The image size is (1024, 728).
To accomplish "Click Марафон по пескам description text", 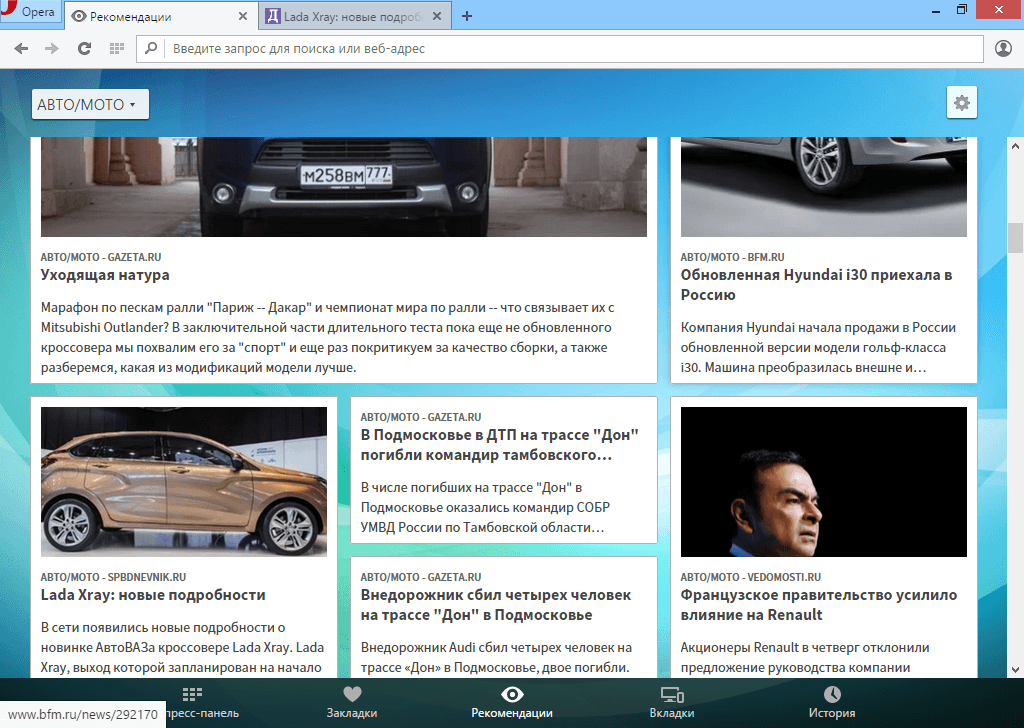I will (328, 338).
